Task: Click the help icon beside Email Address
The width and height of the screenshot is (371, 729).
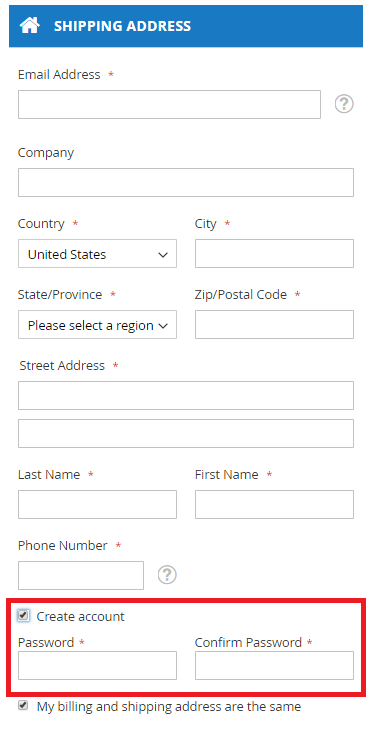Action: (344, 104)
